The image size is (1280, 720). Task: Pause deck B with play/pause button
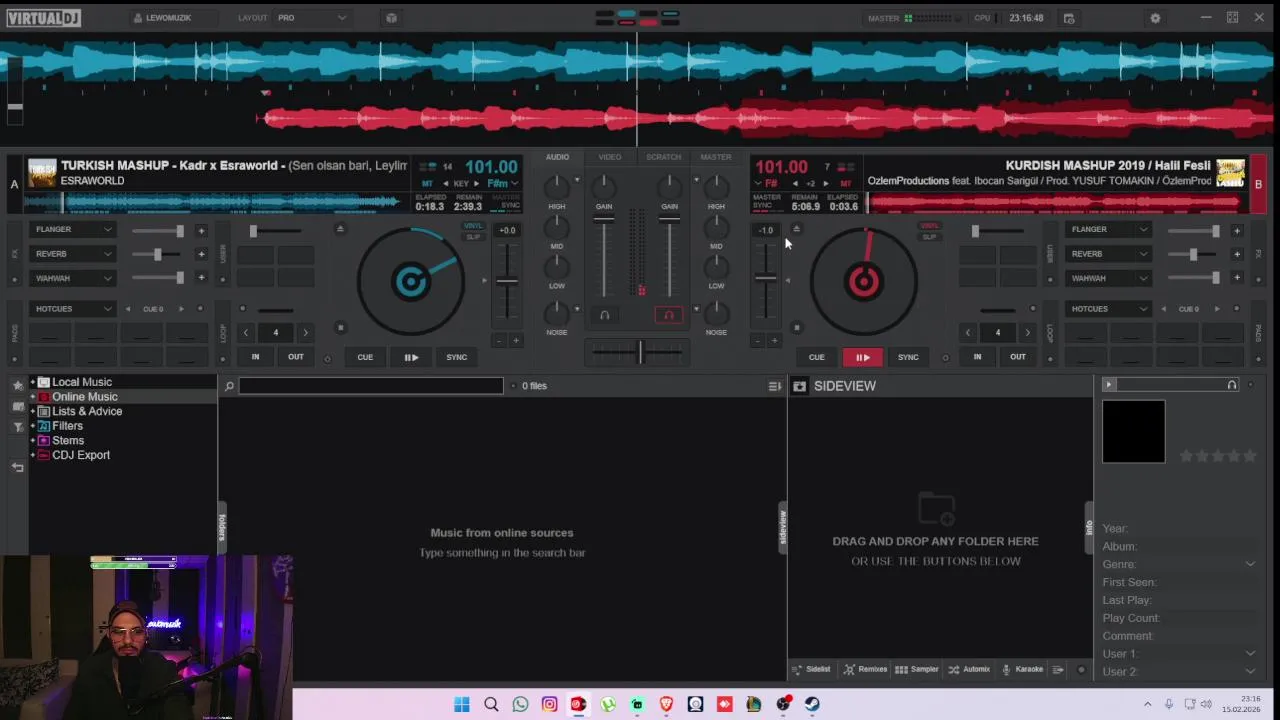click(x=862, y=357)
